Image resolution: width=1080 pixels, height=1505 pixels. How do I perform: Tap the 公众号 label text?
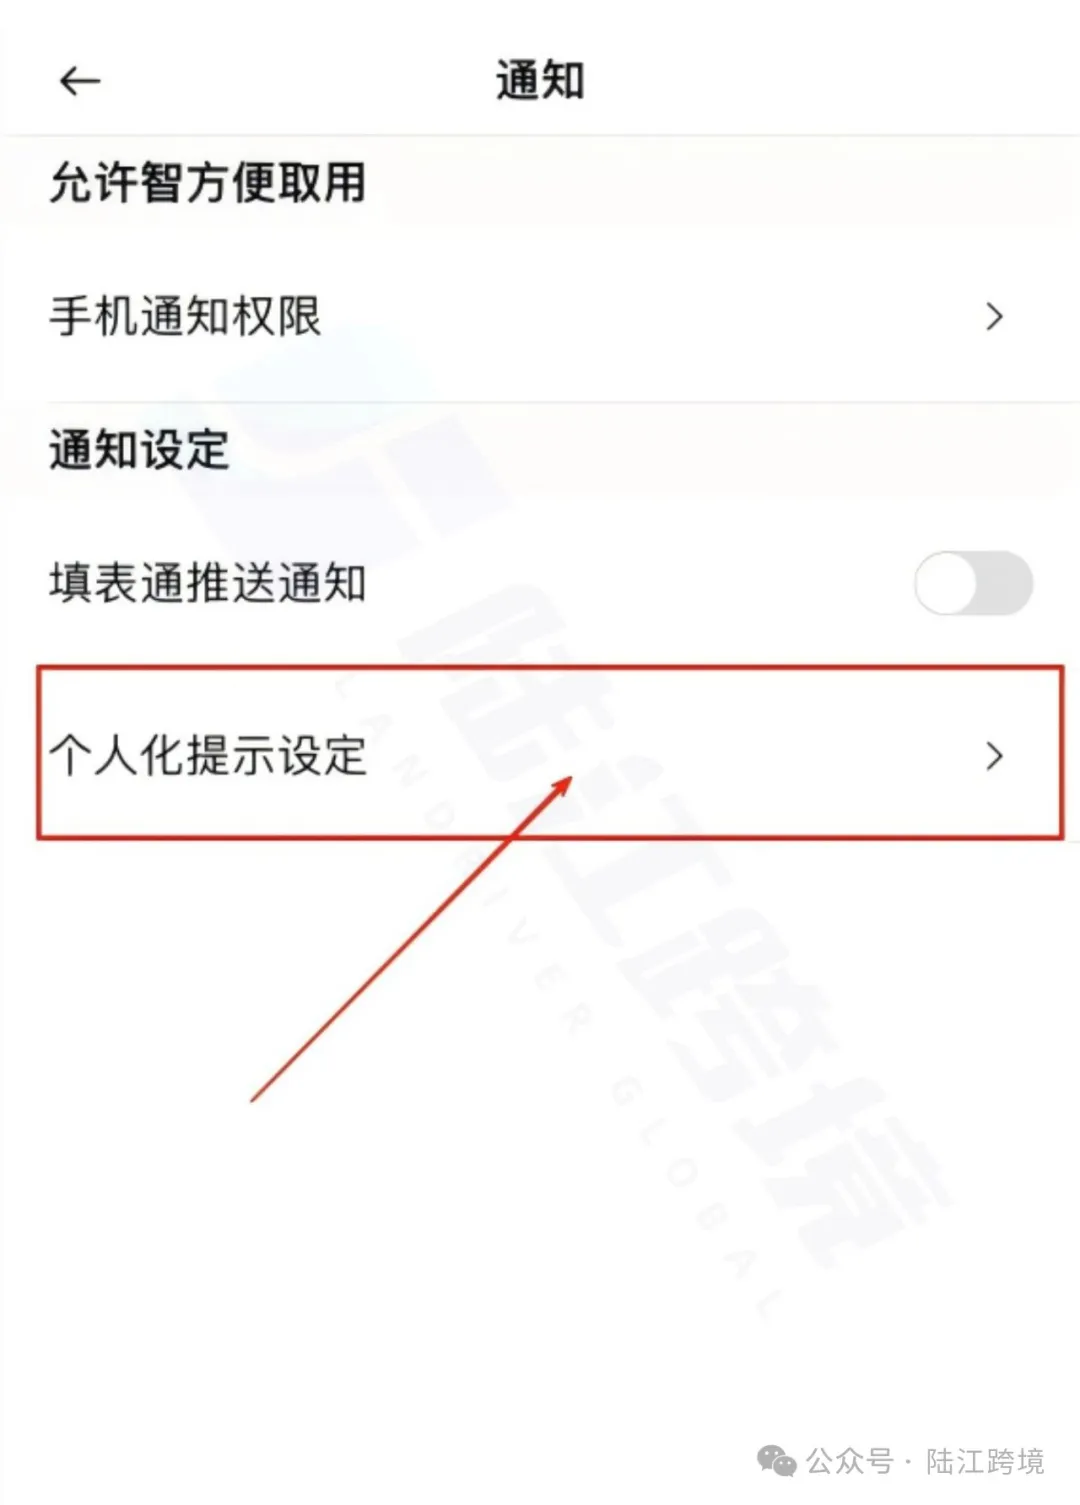point(849,1461)
